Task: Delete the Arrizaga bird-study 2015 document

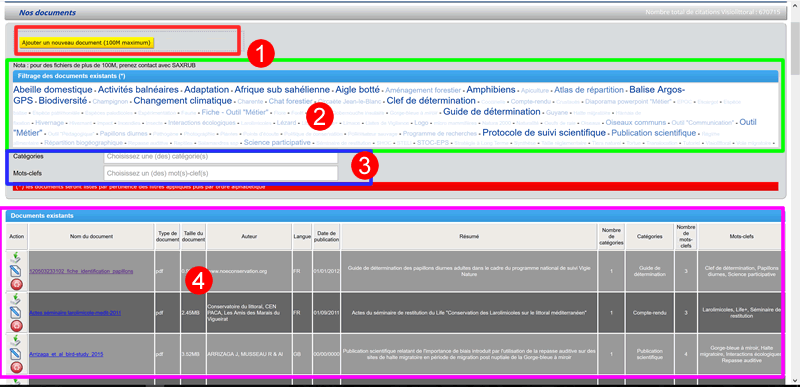Action: coord(17,367)
